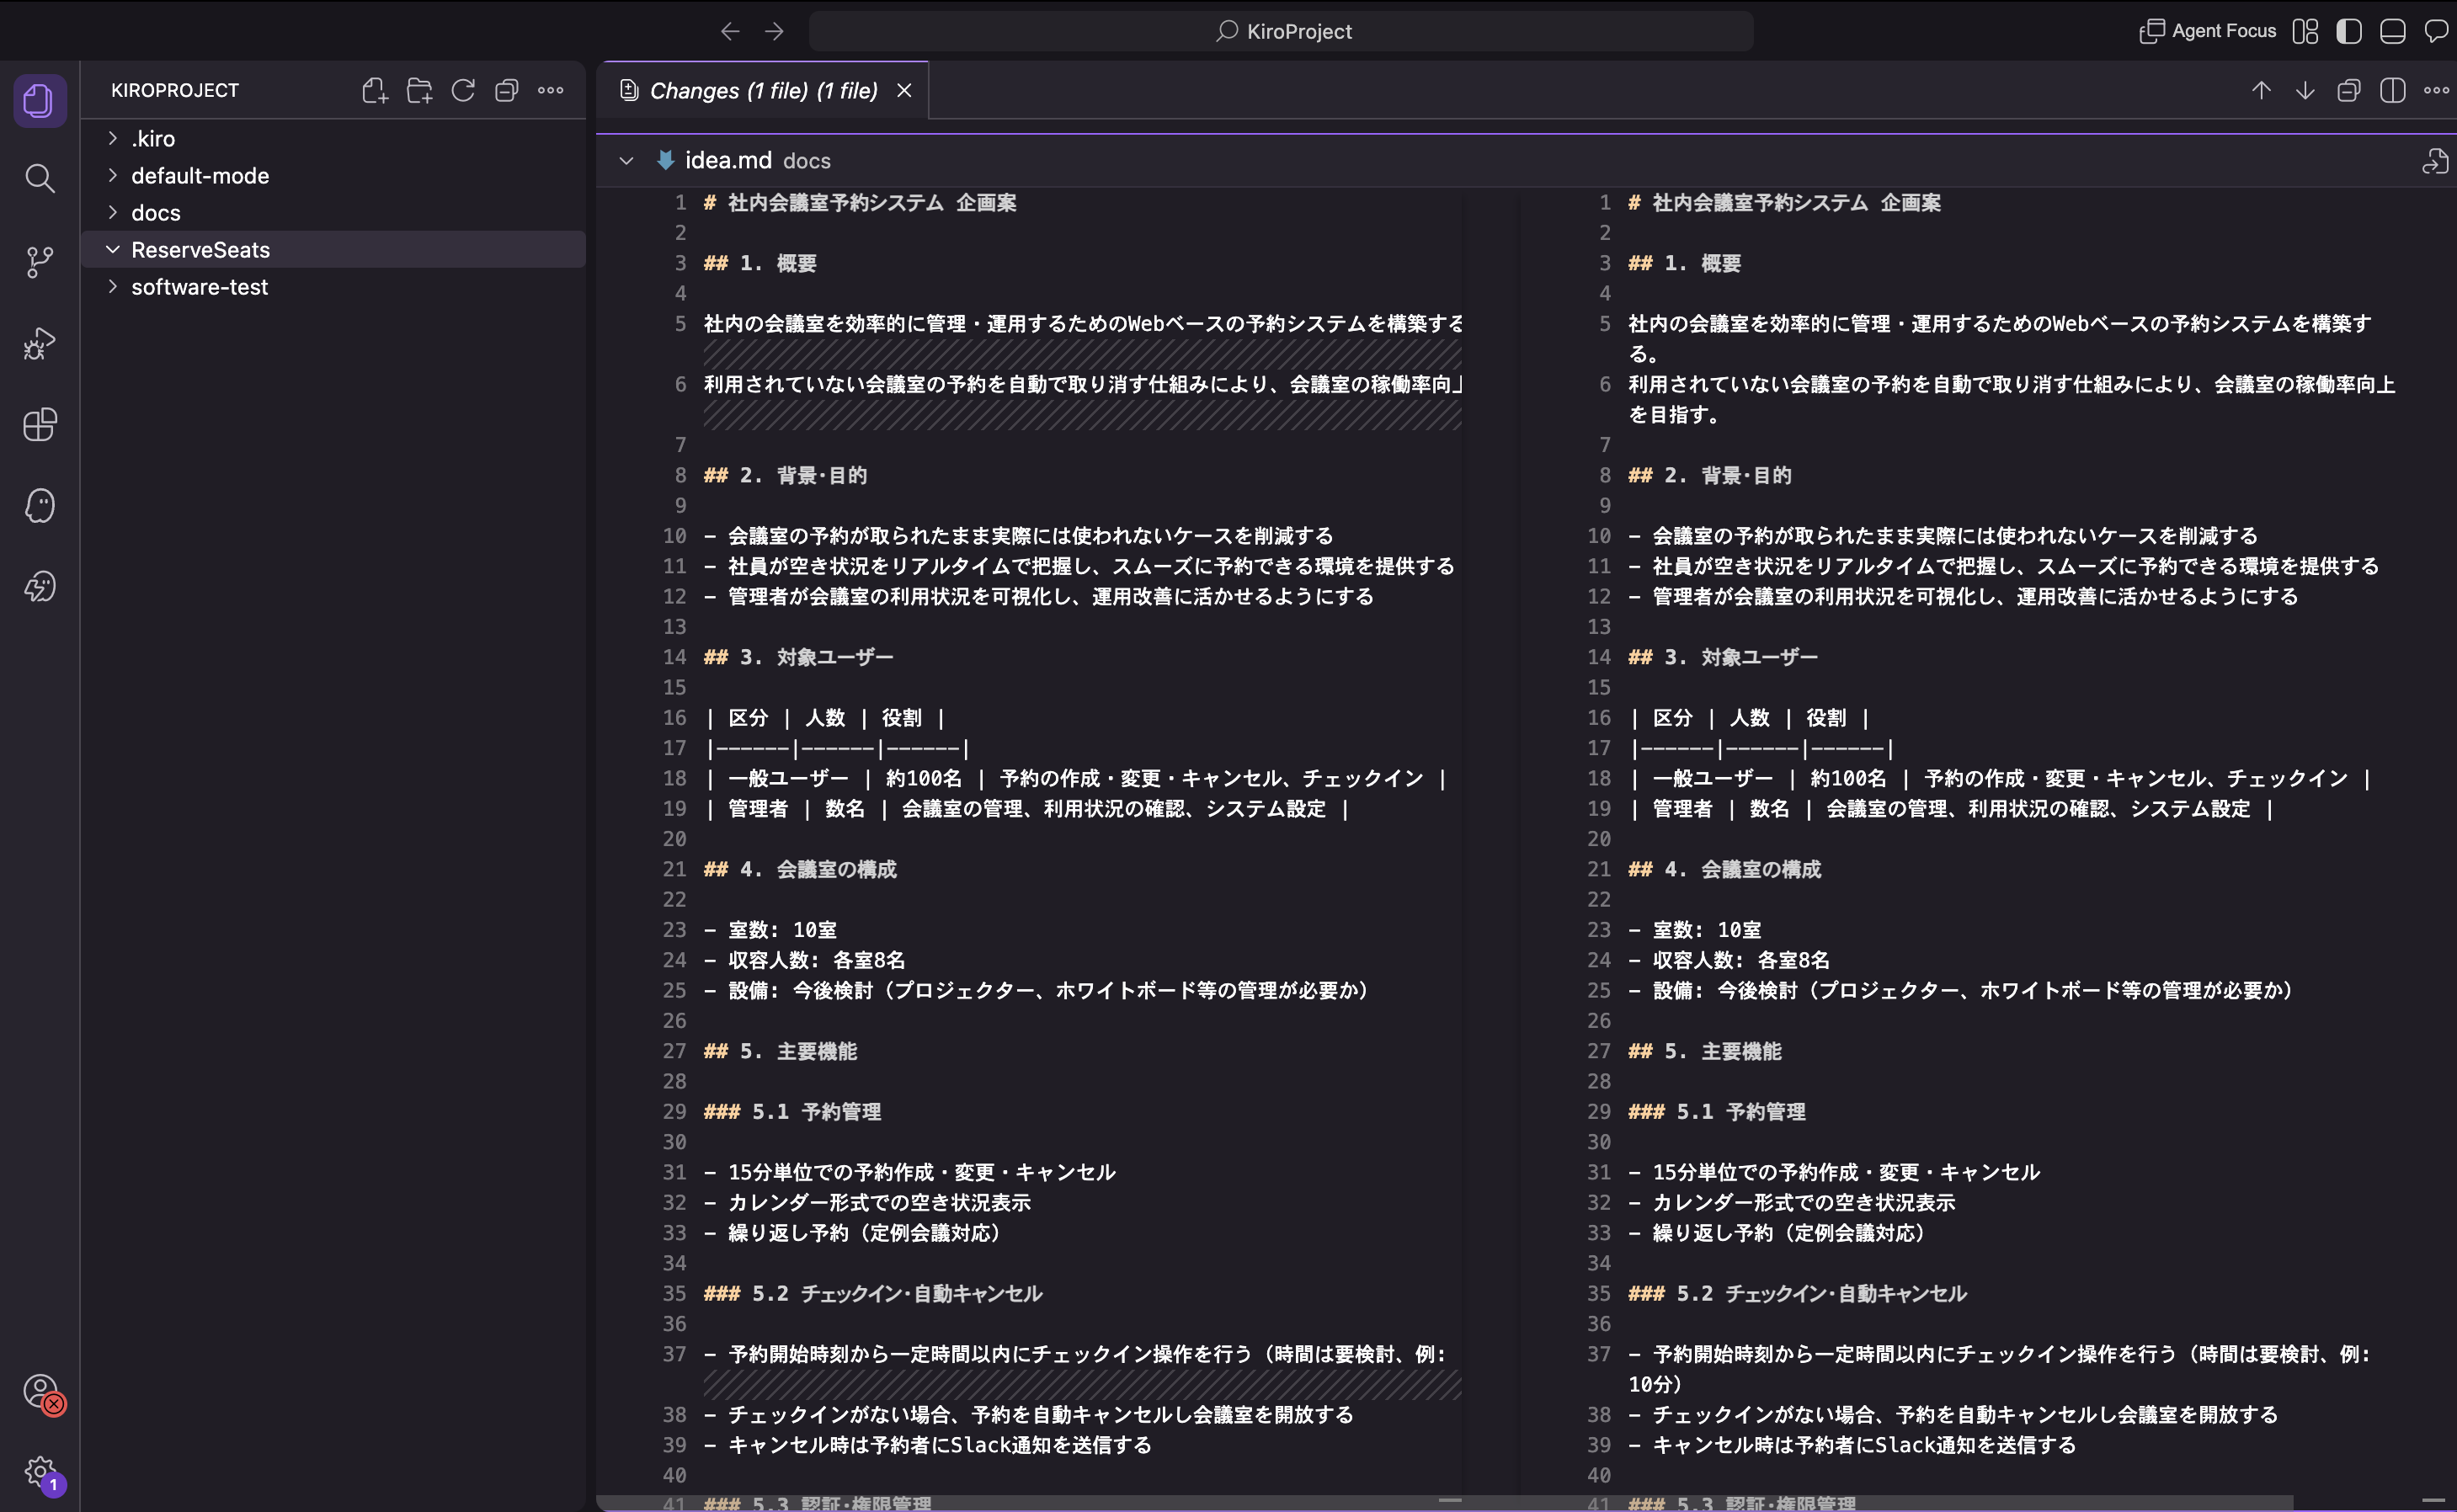Image resolution: width=2457 pixels, height=1512 pixels.
Task: Click right pane line '- カレンダー形式での空き状況表示'
Action: (x=1791, y=1202)
